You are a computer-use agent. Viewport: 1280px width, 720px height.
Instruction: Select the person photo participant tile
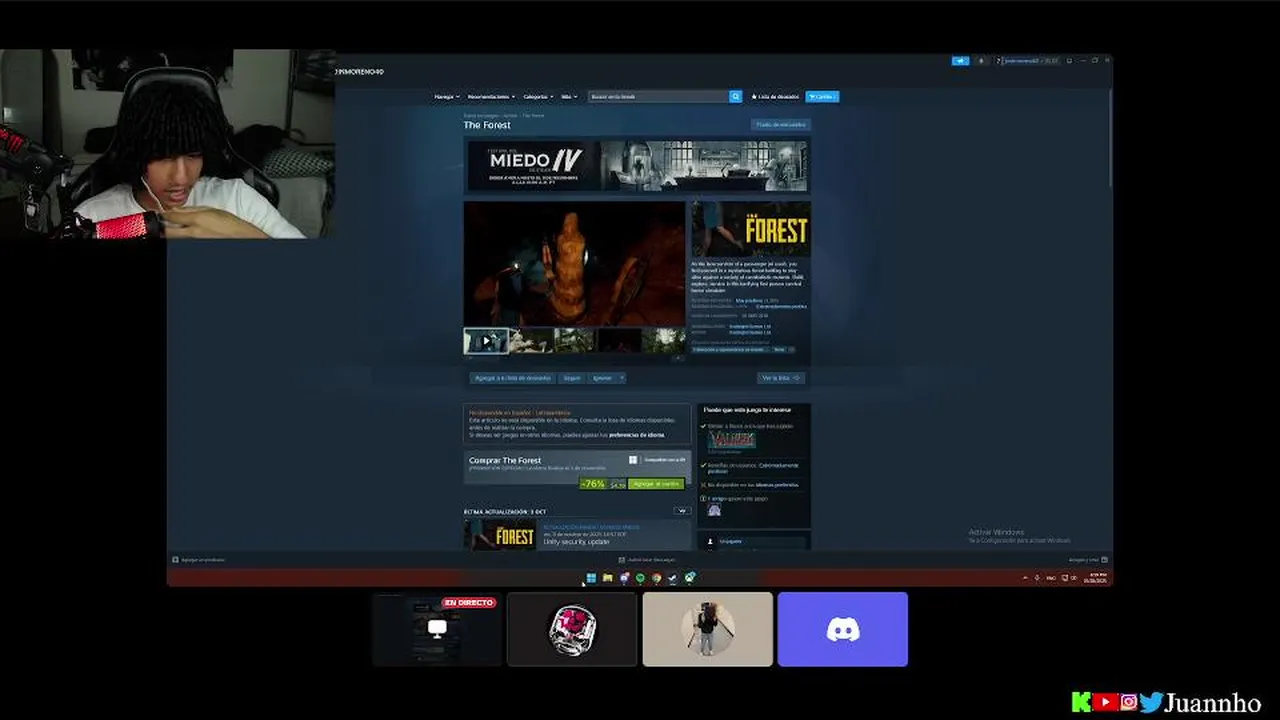click(708, 629)
